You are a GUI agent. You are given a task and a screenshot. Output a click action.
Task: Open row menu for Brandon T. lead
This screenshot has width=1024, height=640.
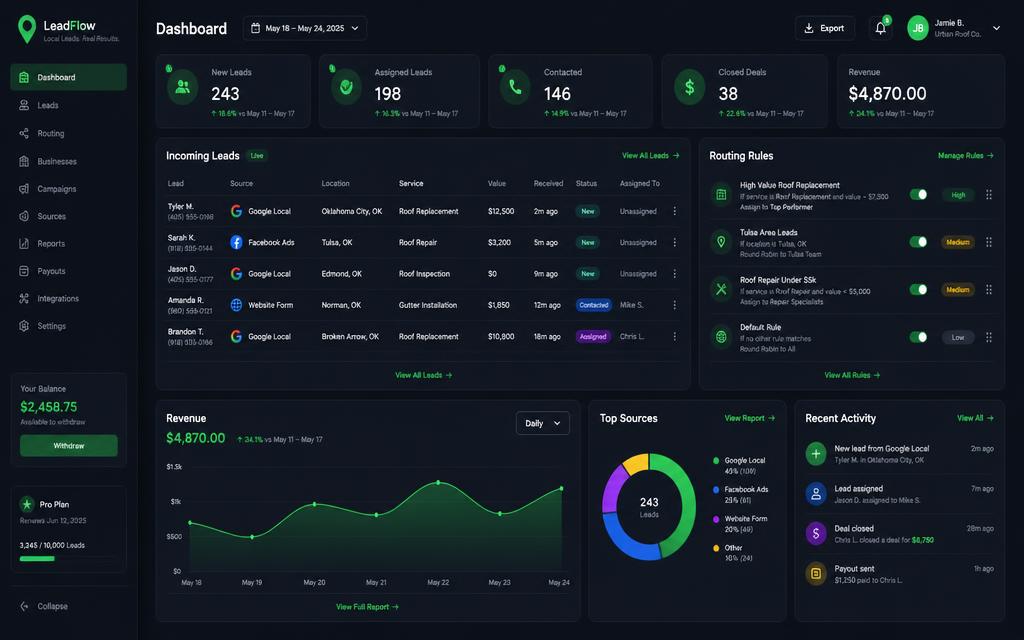pos(675,336)
